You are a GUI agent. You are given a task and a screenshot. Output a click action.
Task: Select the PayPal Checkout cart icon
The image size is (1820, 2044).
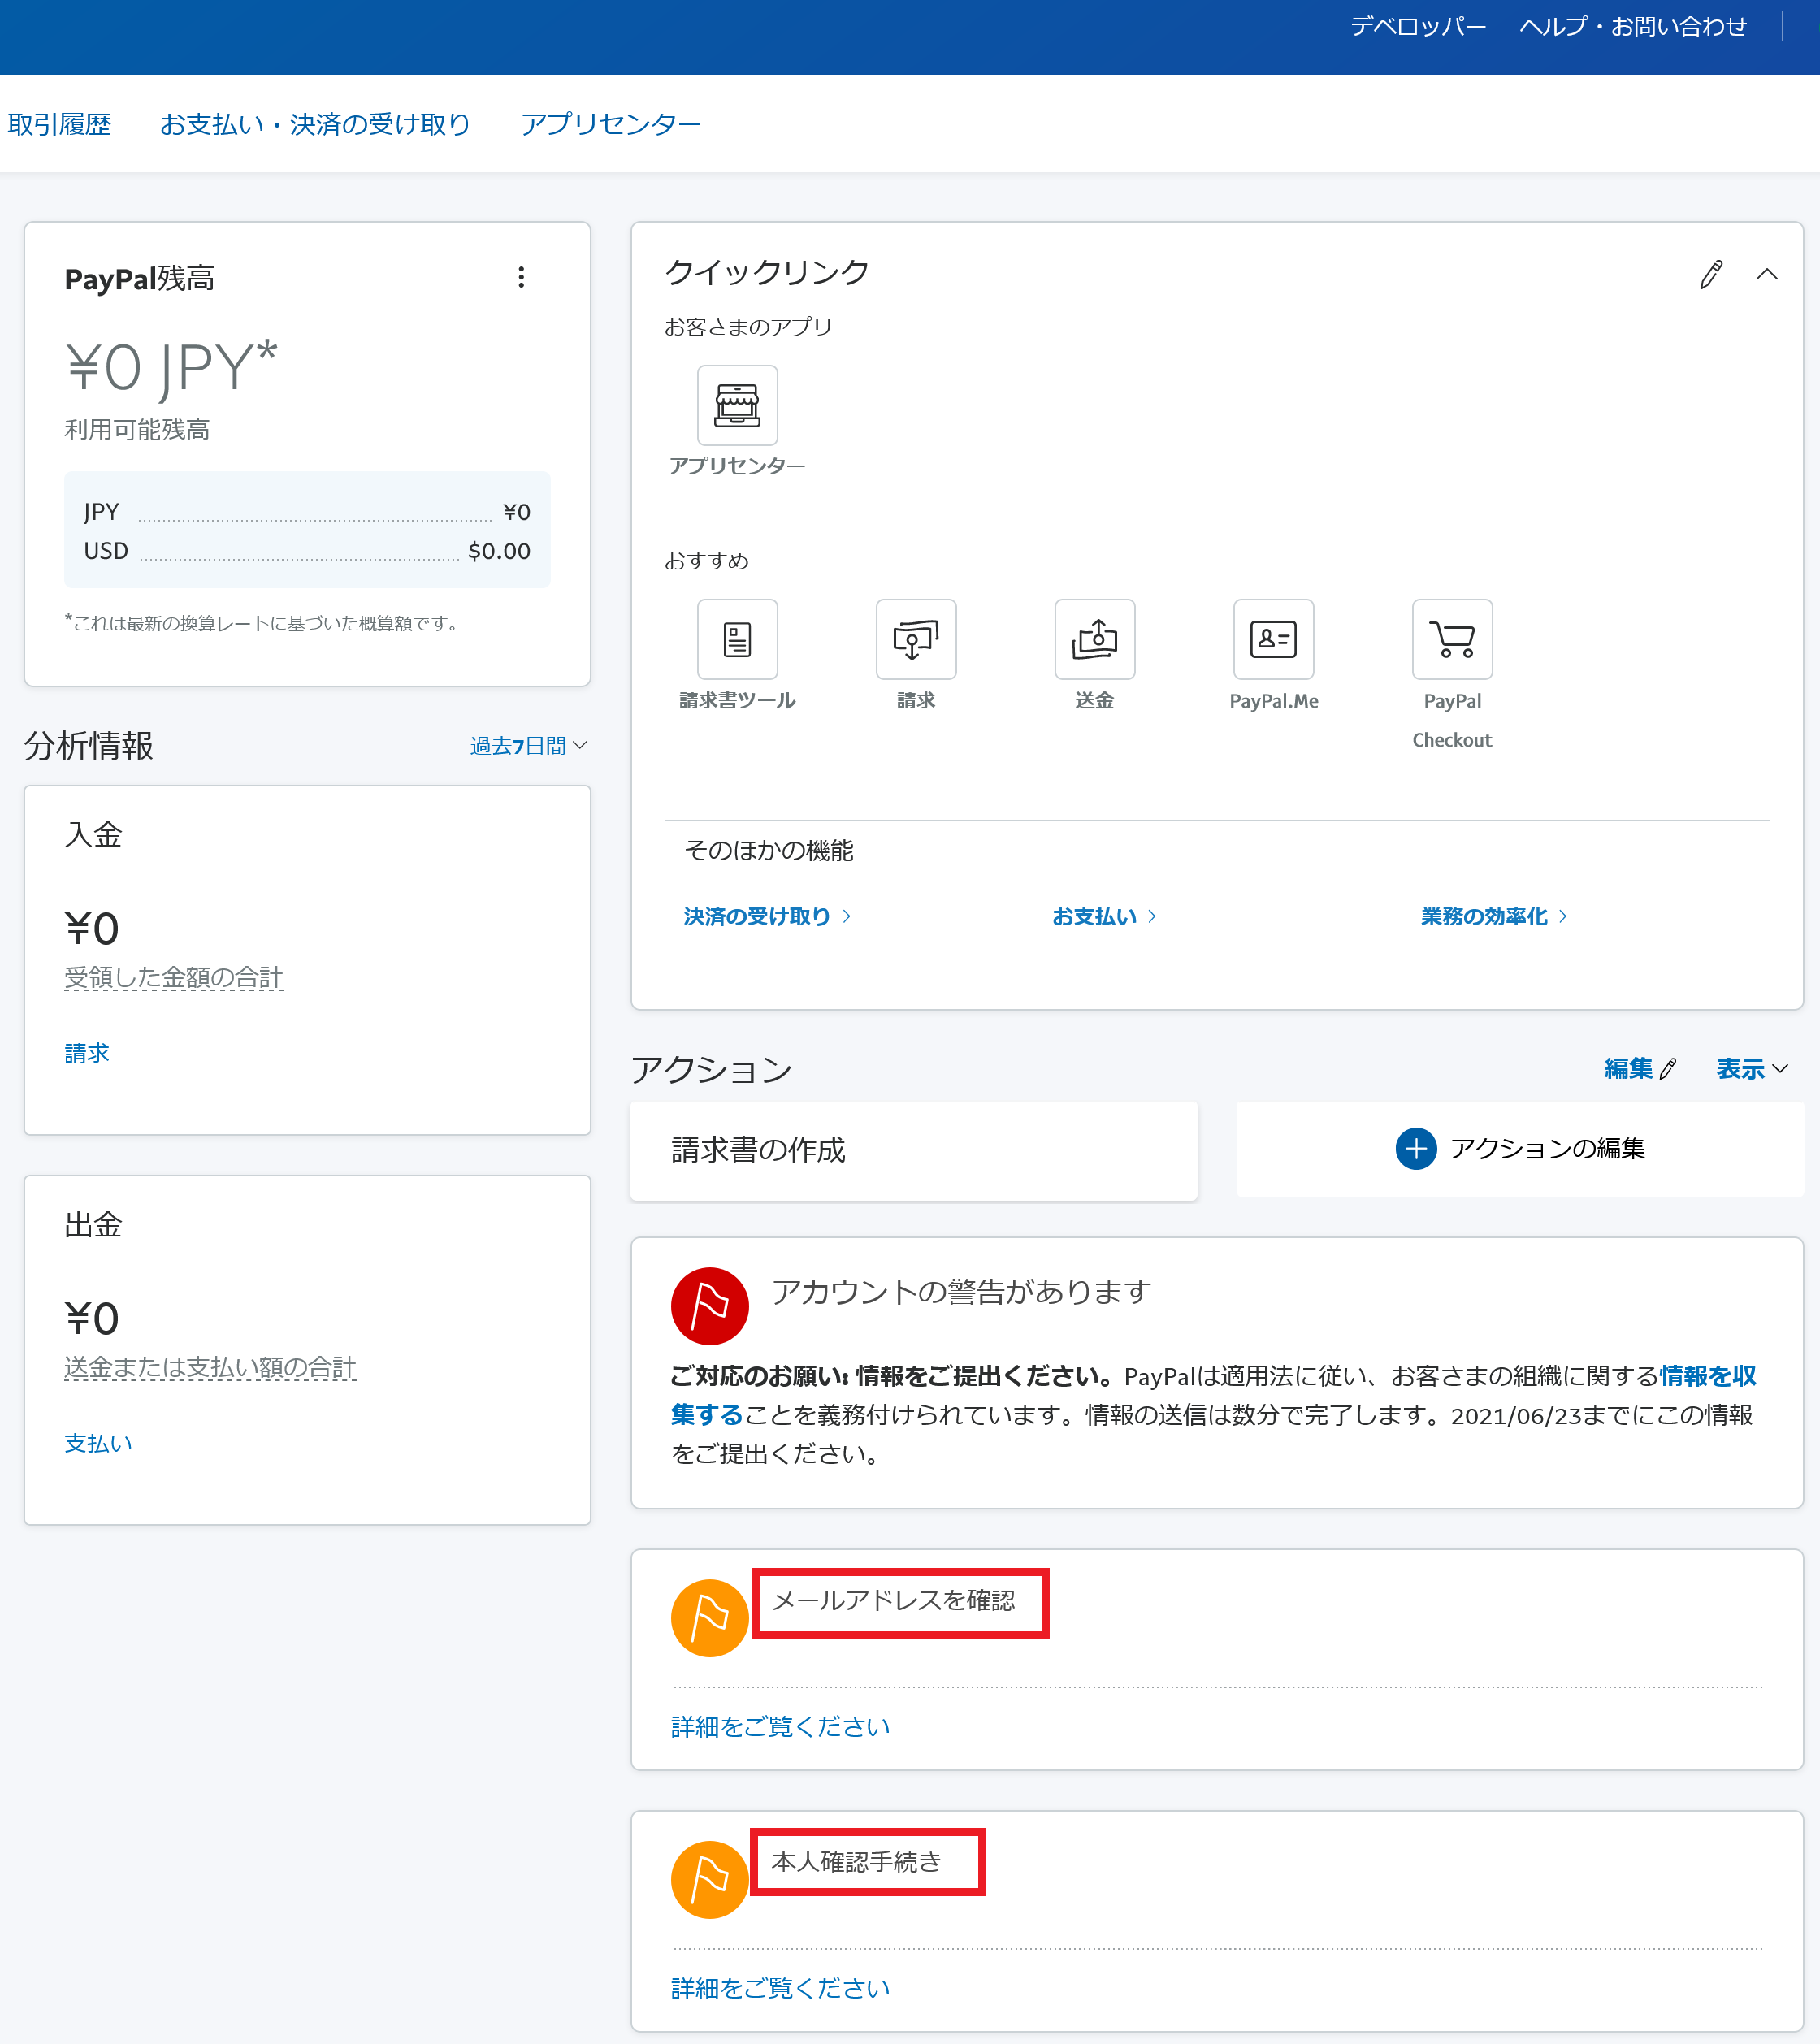point(1451,639)
